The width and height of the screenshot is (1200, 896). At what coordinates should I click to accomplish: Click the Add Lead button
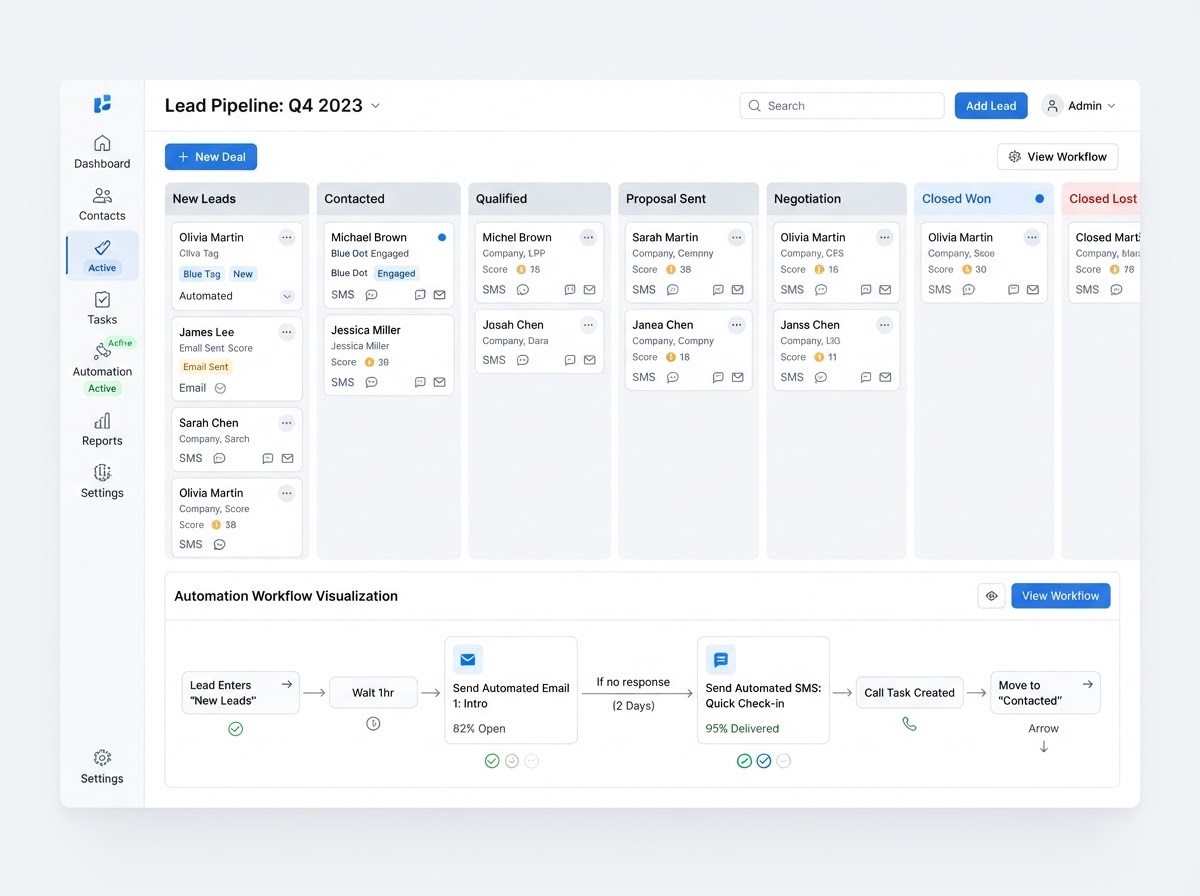(x=991, y=106)
